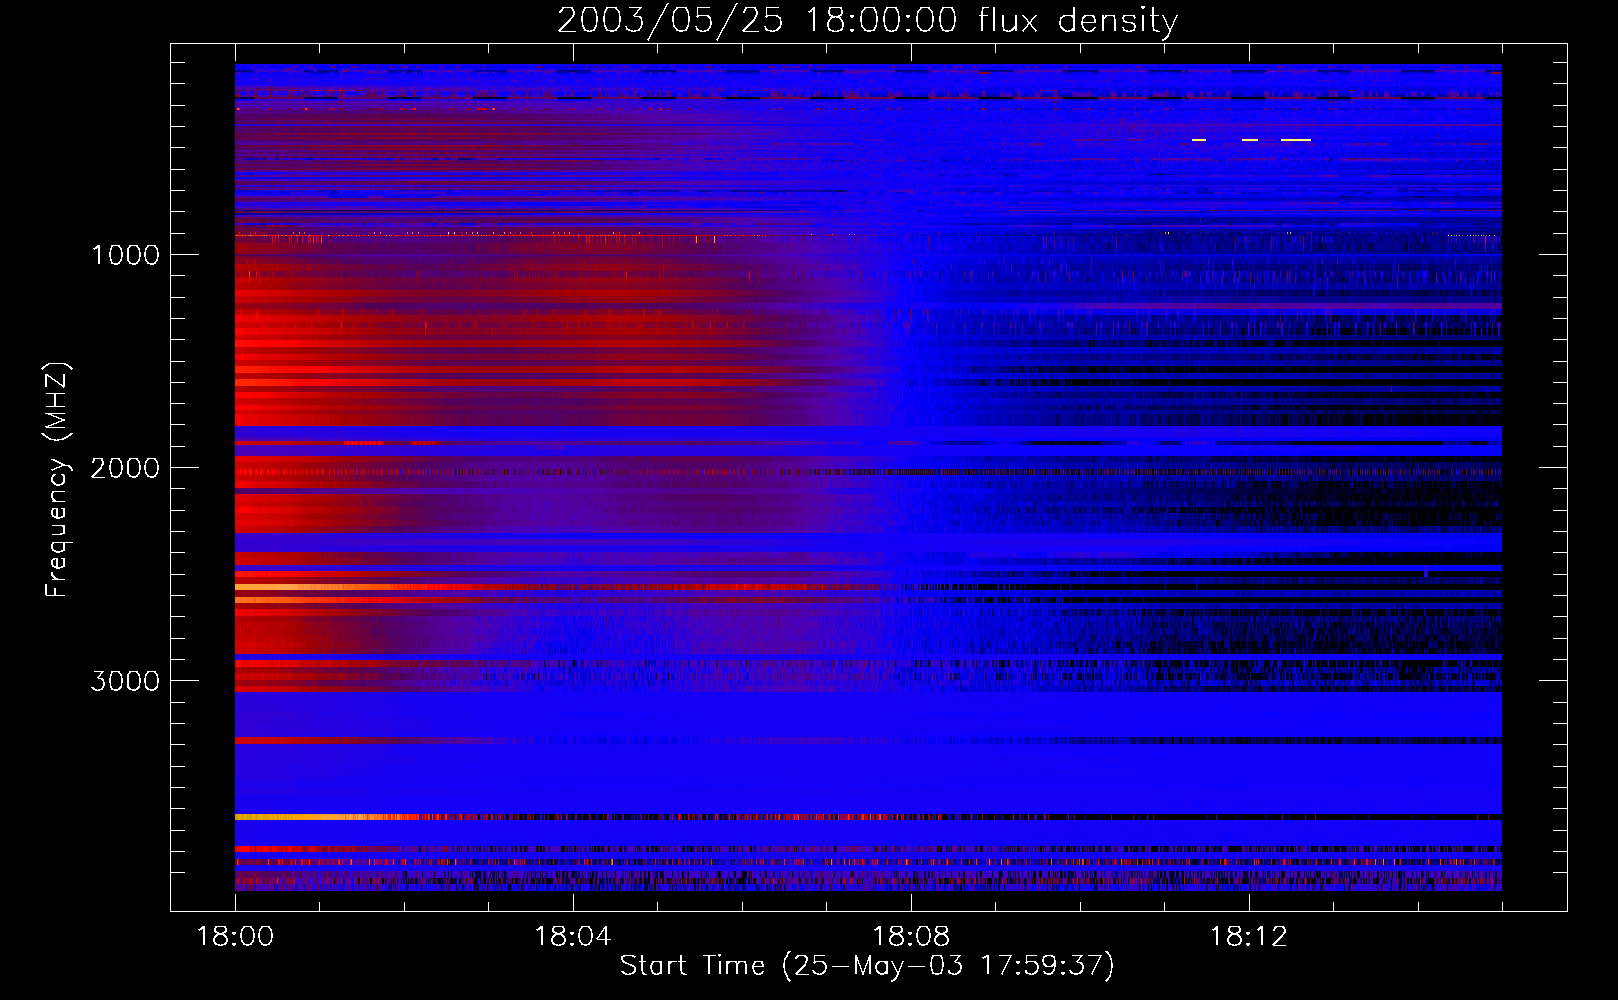
Task: Click the "3000" frequency tick label
Action: [125, 681]
